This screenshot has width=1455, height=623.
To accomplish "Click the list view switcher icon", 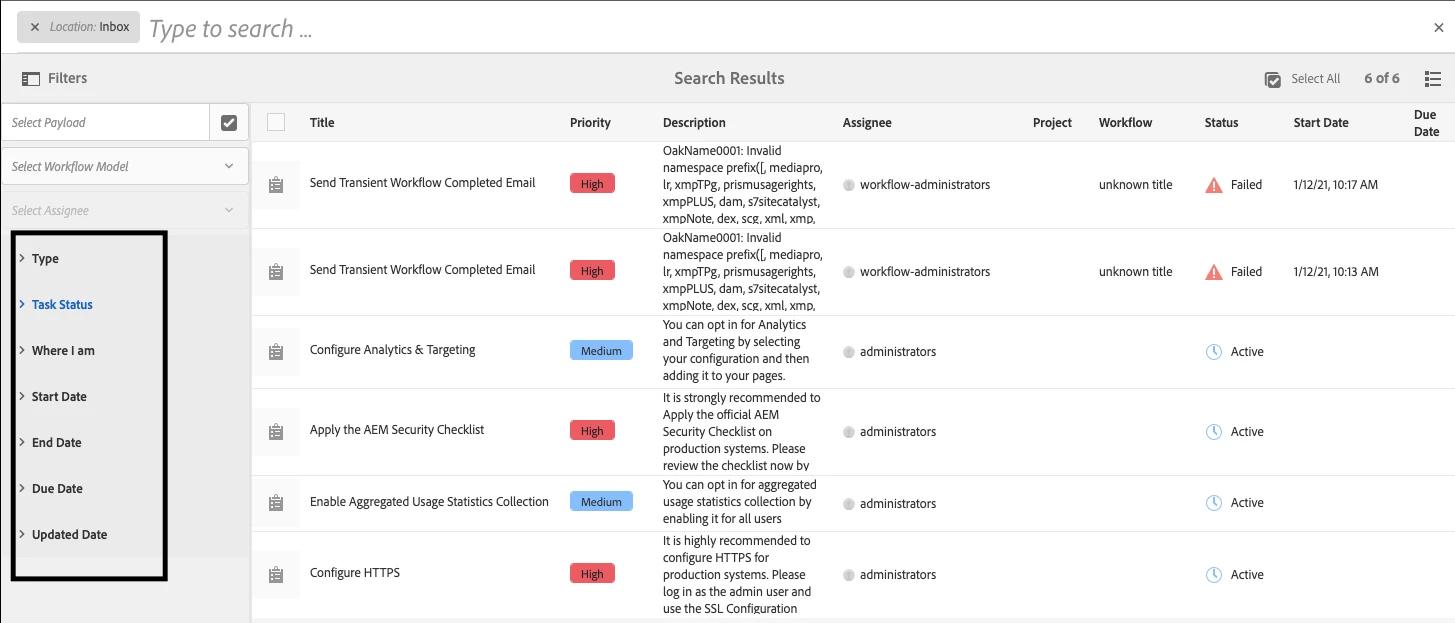I will 1432,79.
